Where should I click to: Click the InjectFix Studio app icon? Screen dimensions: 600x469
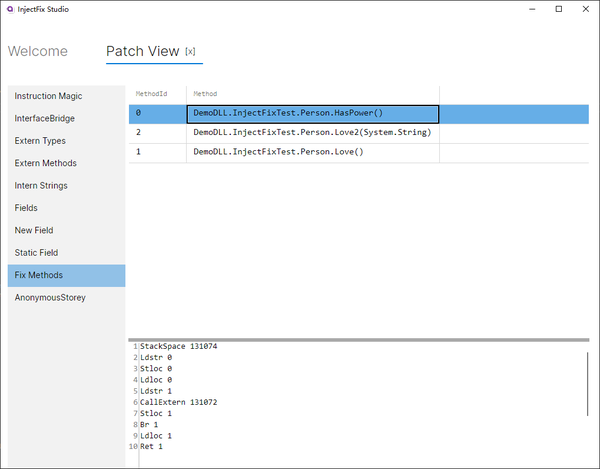[x=10, y=9]
